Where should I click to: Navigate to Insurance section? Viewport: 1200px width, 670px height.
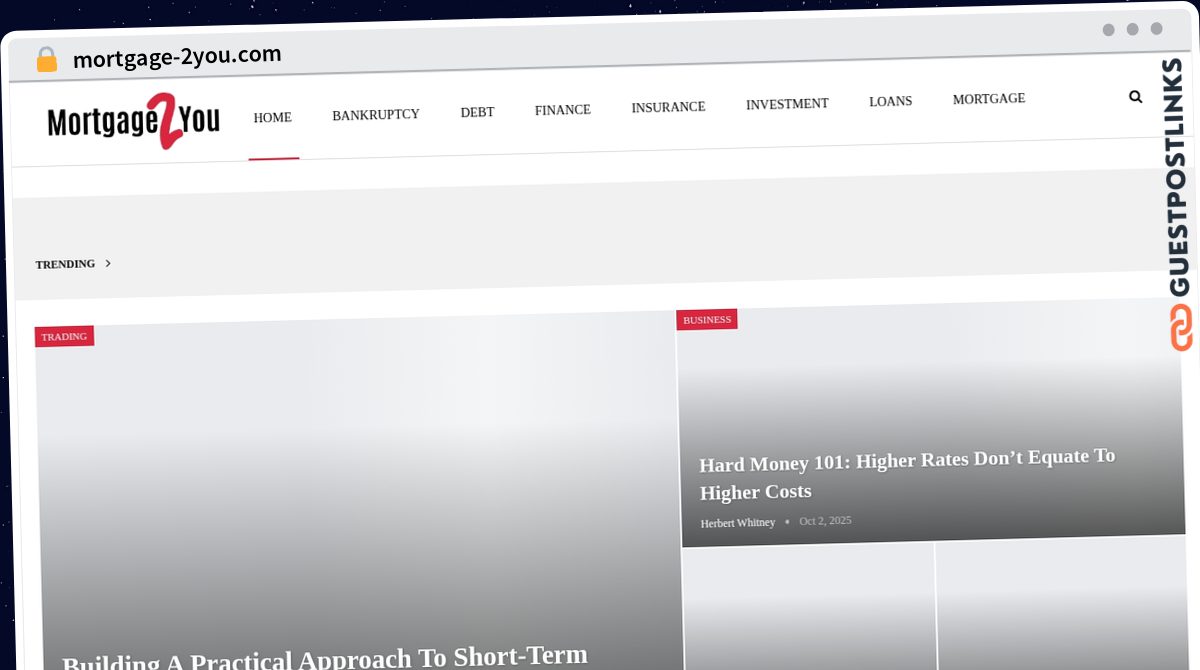click(x=668, y=107)
